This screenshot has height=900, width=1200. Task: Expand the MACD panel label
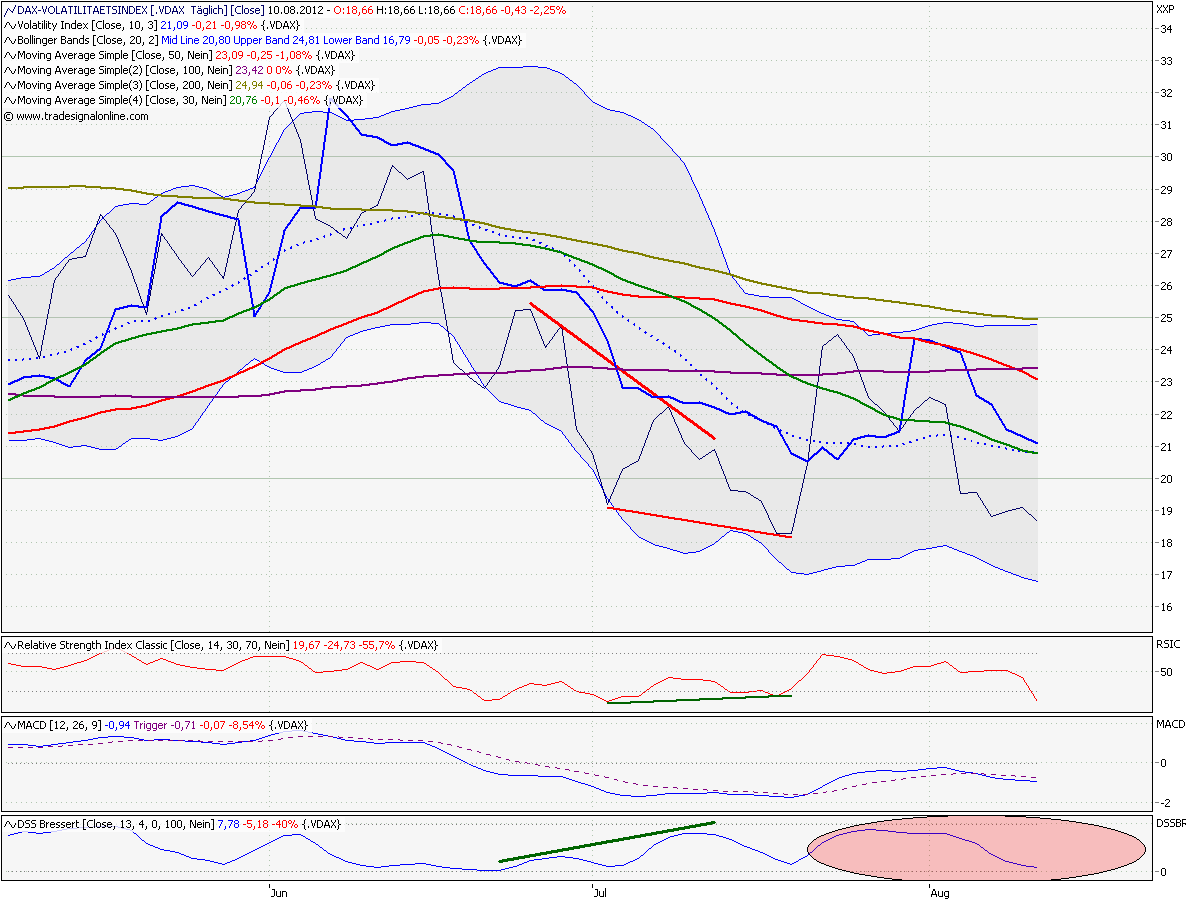click(1169, 722)
